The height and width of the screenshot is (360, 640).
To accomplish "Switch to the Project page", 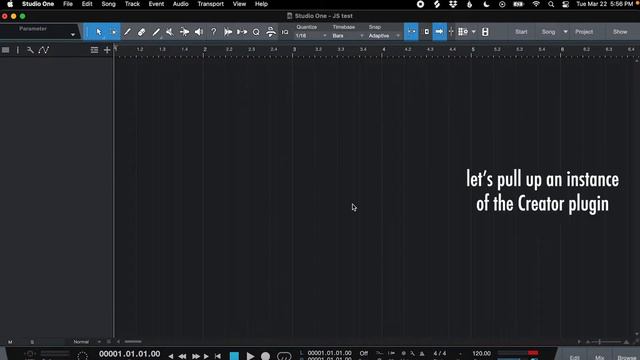I will (584, 32).
